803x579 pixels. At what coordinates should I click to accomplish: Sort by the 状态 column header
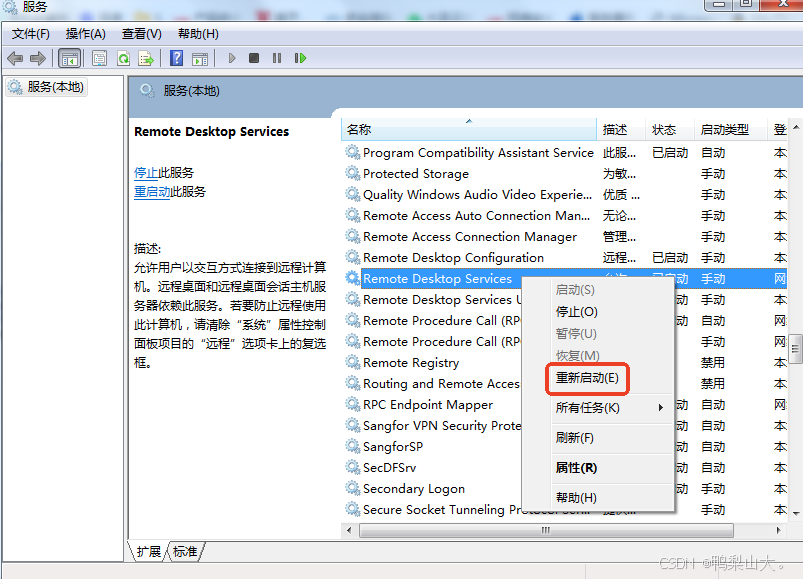670,130
